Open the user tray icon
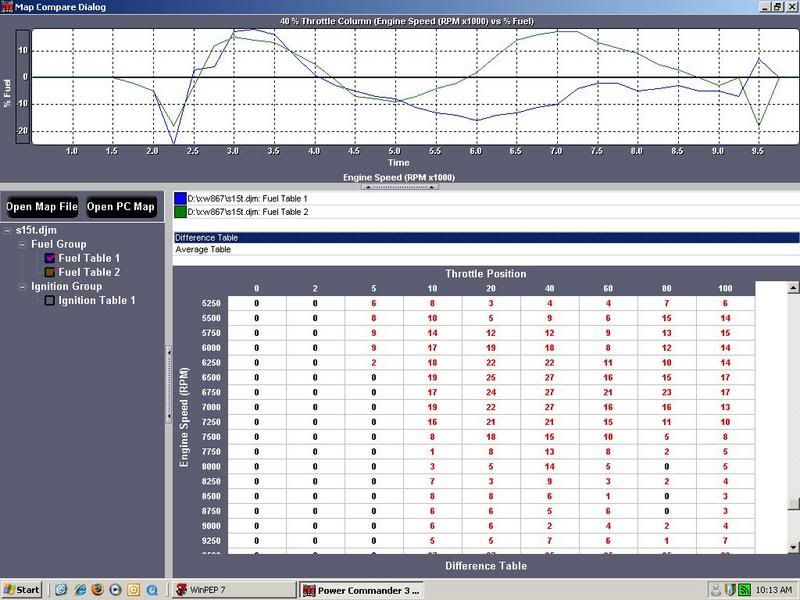Image resolution: width=800 pixels, height=600 pixels. pyautogui.click(x=716, y=590)
